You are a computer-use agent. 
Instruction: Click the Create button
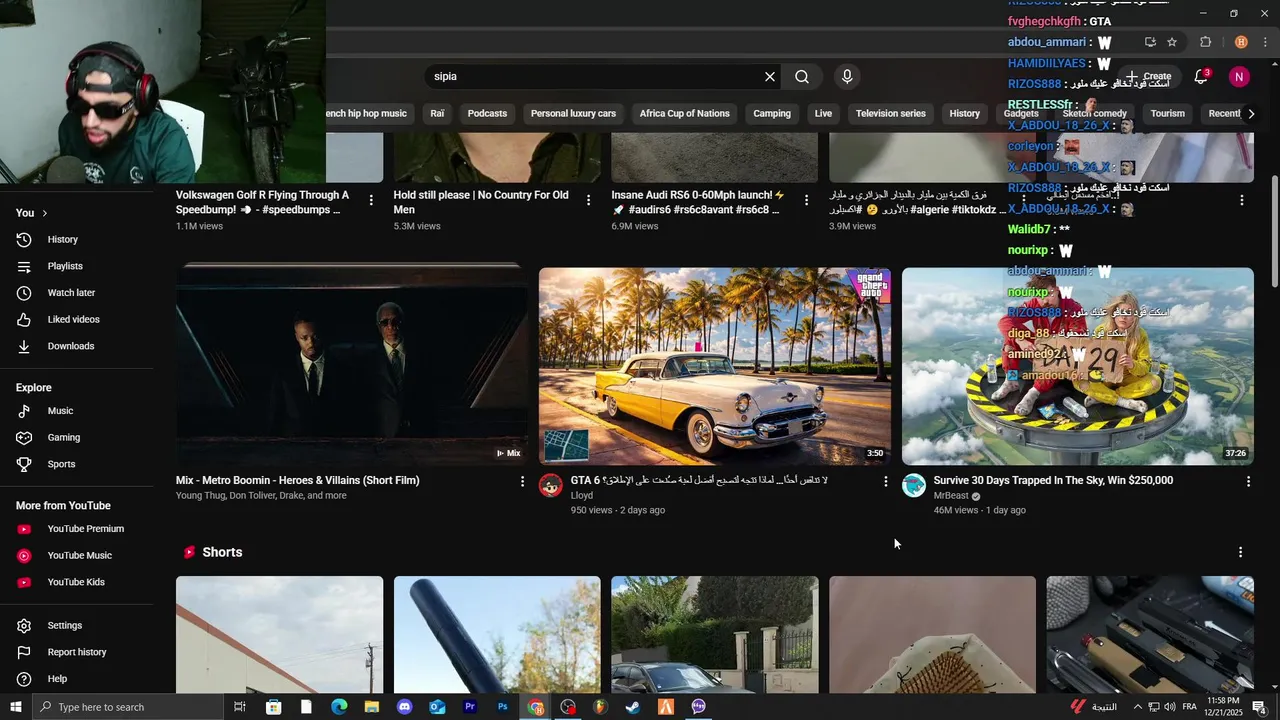[1147, 77]
